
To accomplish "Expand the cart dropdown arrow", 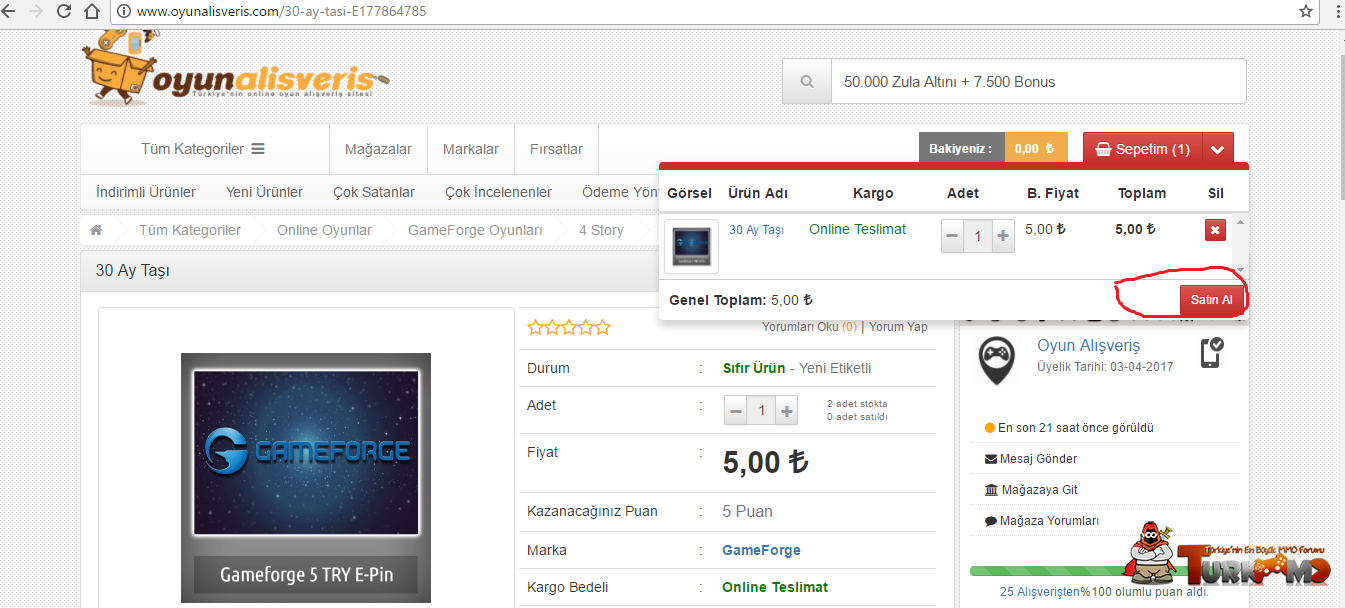I will click(x=1217, y=149).
